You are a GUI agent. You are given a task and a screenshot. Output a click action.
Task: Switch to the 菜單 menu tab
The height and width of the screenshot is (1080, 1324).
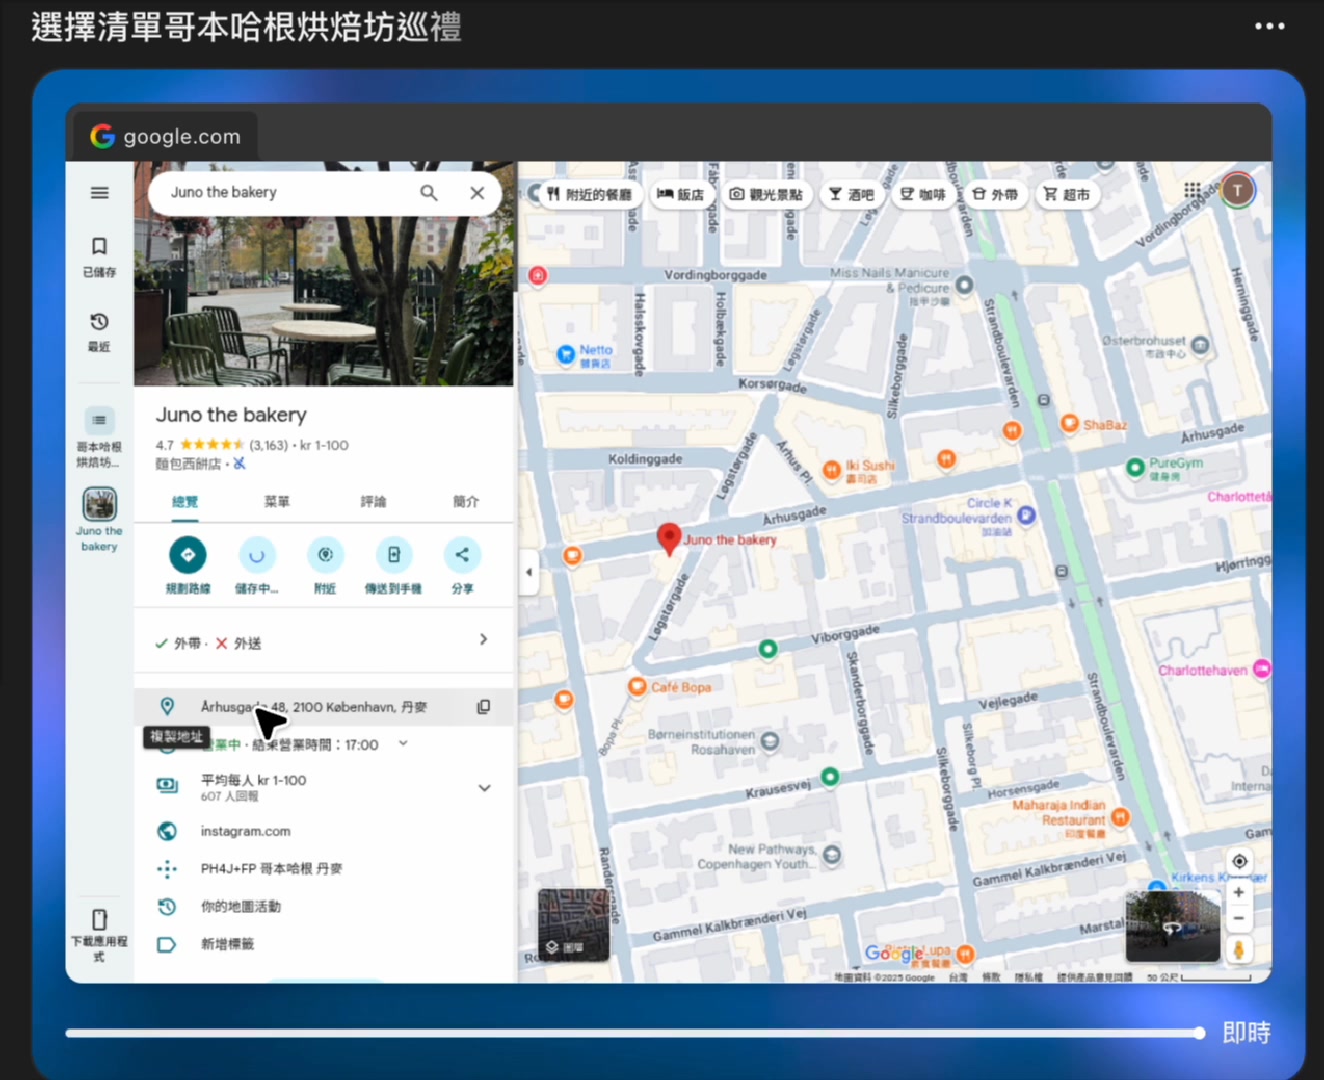coord(277,502)
